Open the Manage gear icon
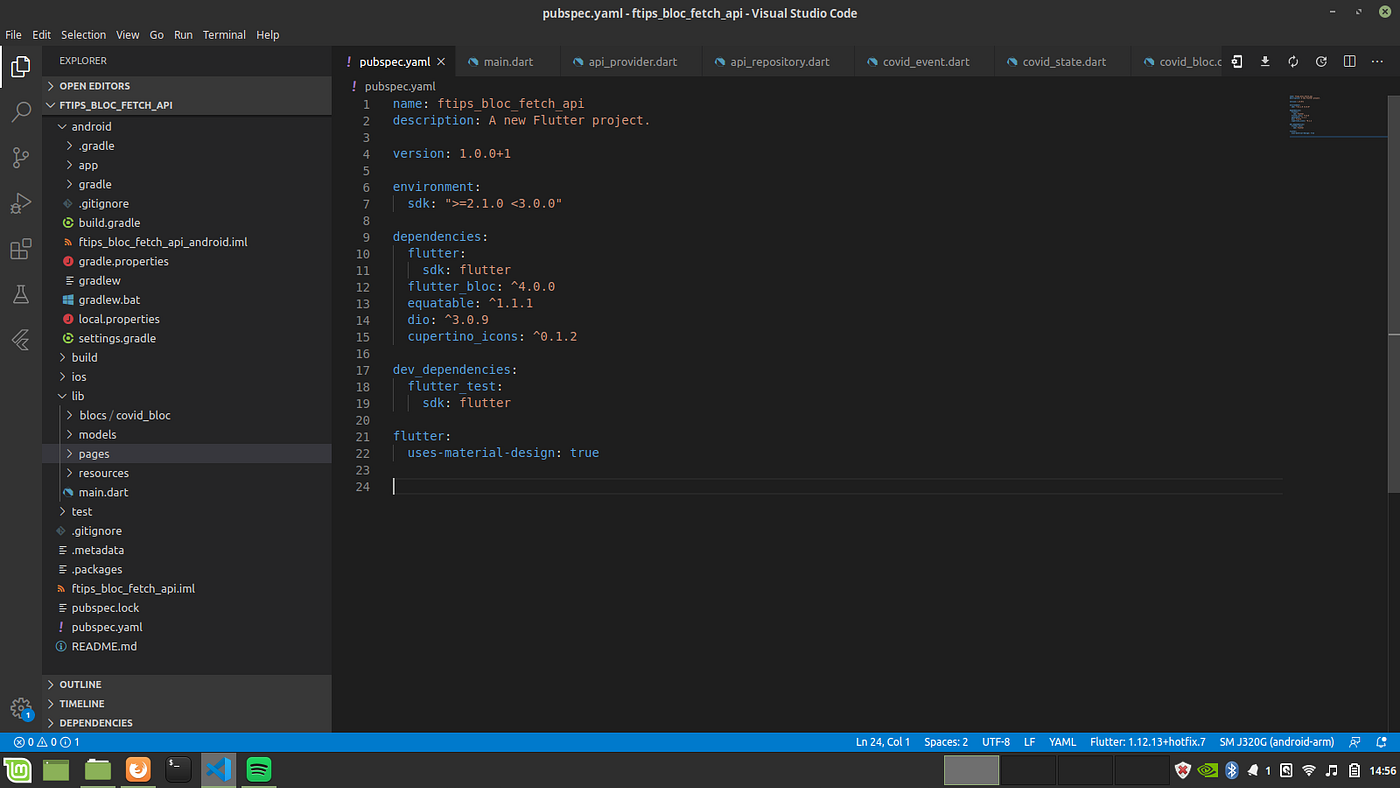 21,708
